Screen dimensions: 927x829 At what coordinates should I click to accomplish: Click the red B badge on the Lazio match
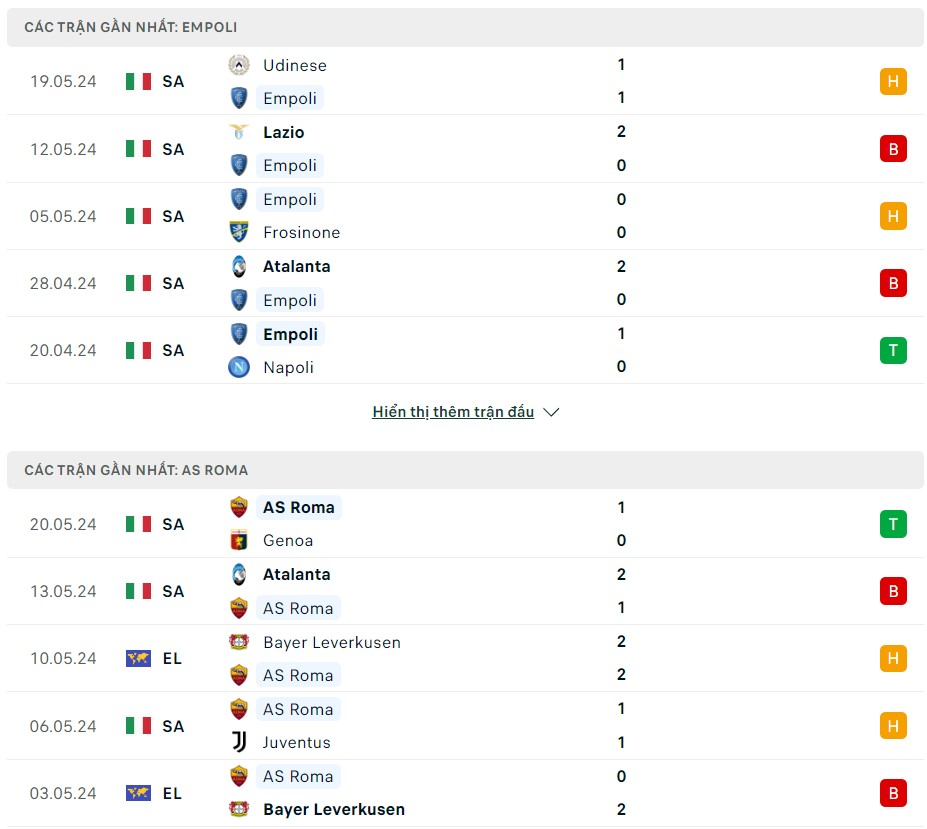click(892, 148)
